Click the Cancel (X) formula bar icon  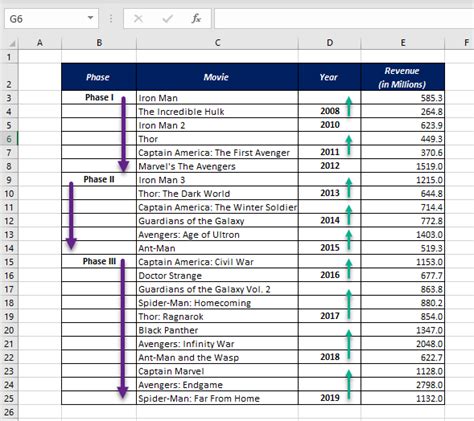point(138,19)
